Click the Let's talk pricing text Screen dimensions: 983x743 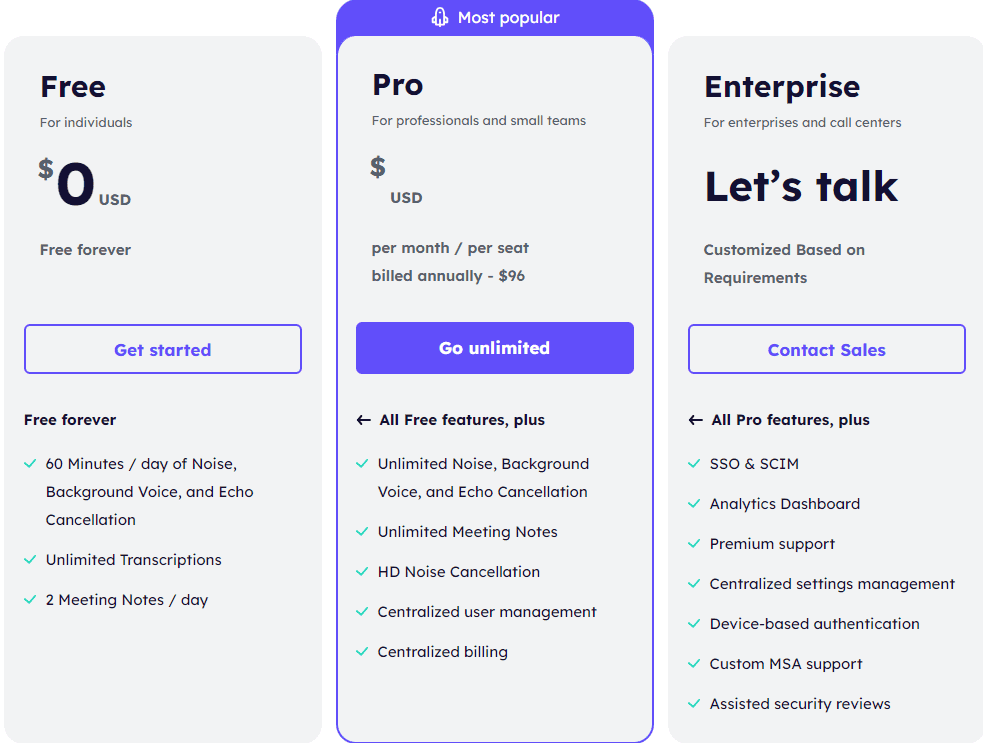pyautogui.click(x=801, y=186)
